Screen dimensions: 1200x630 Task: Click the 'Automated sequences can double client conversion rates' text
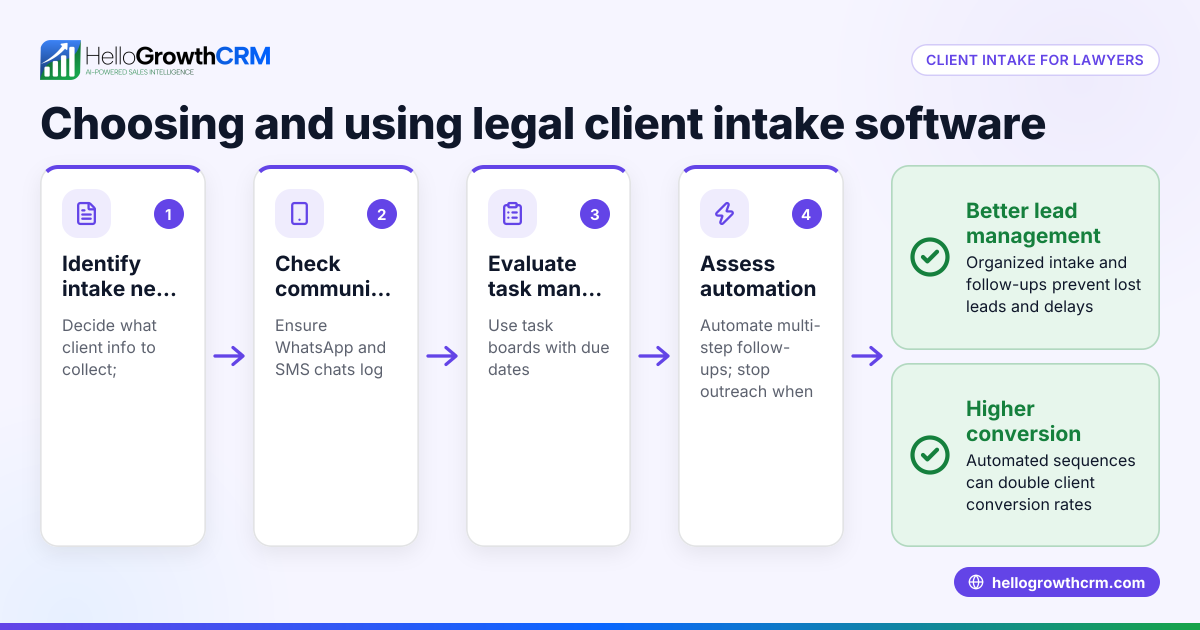1051,483
